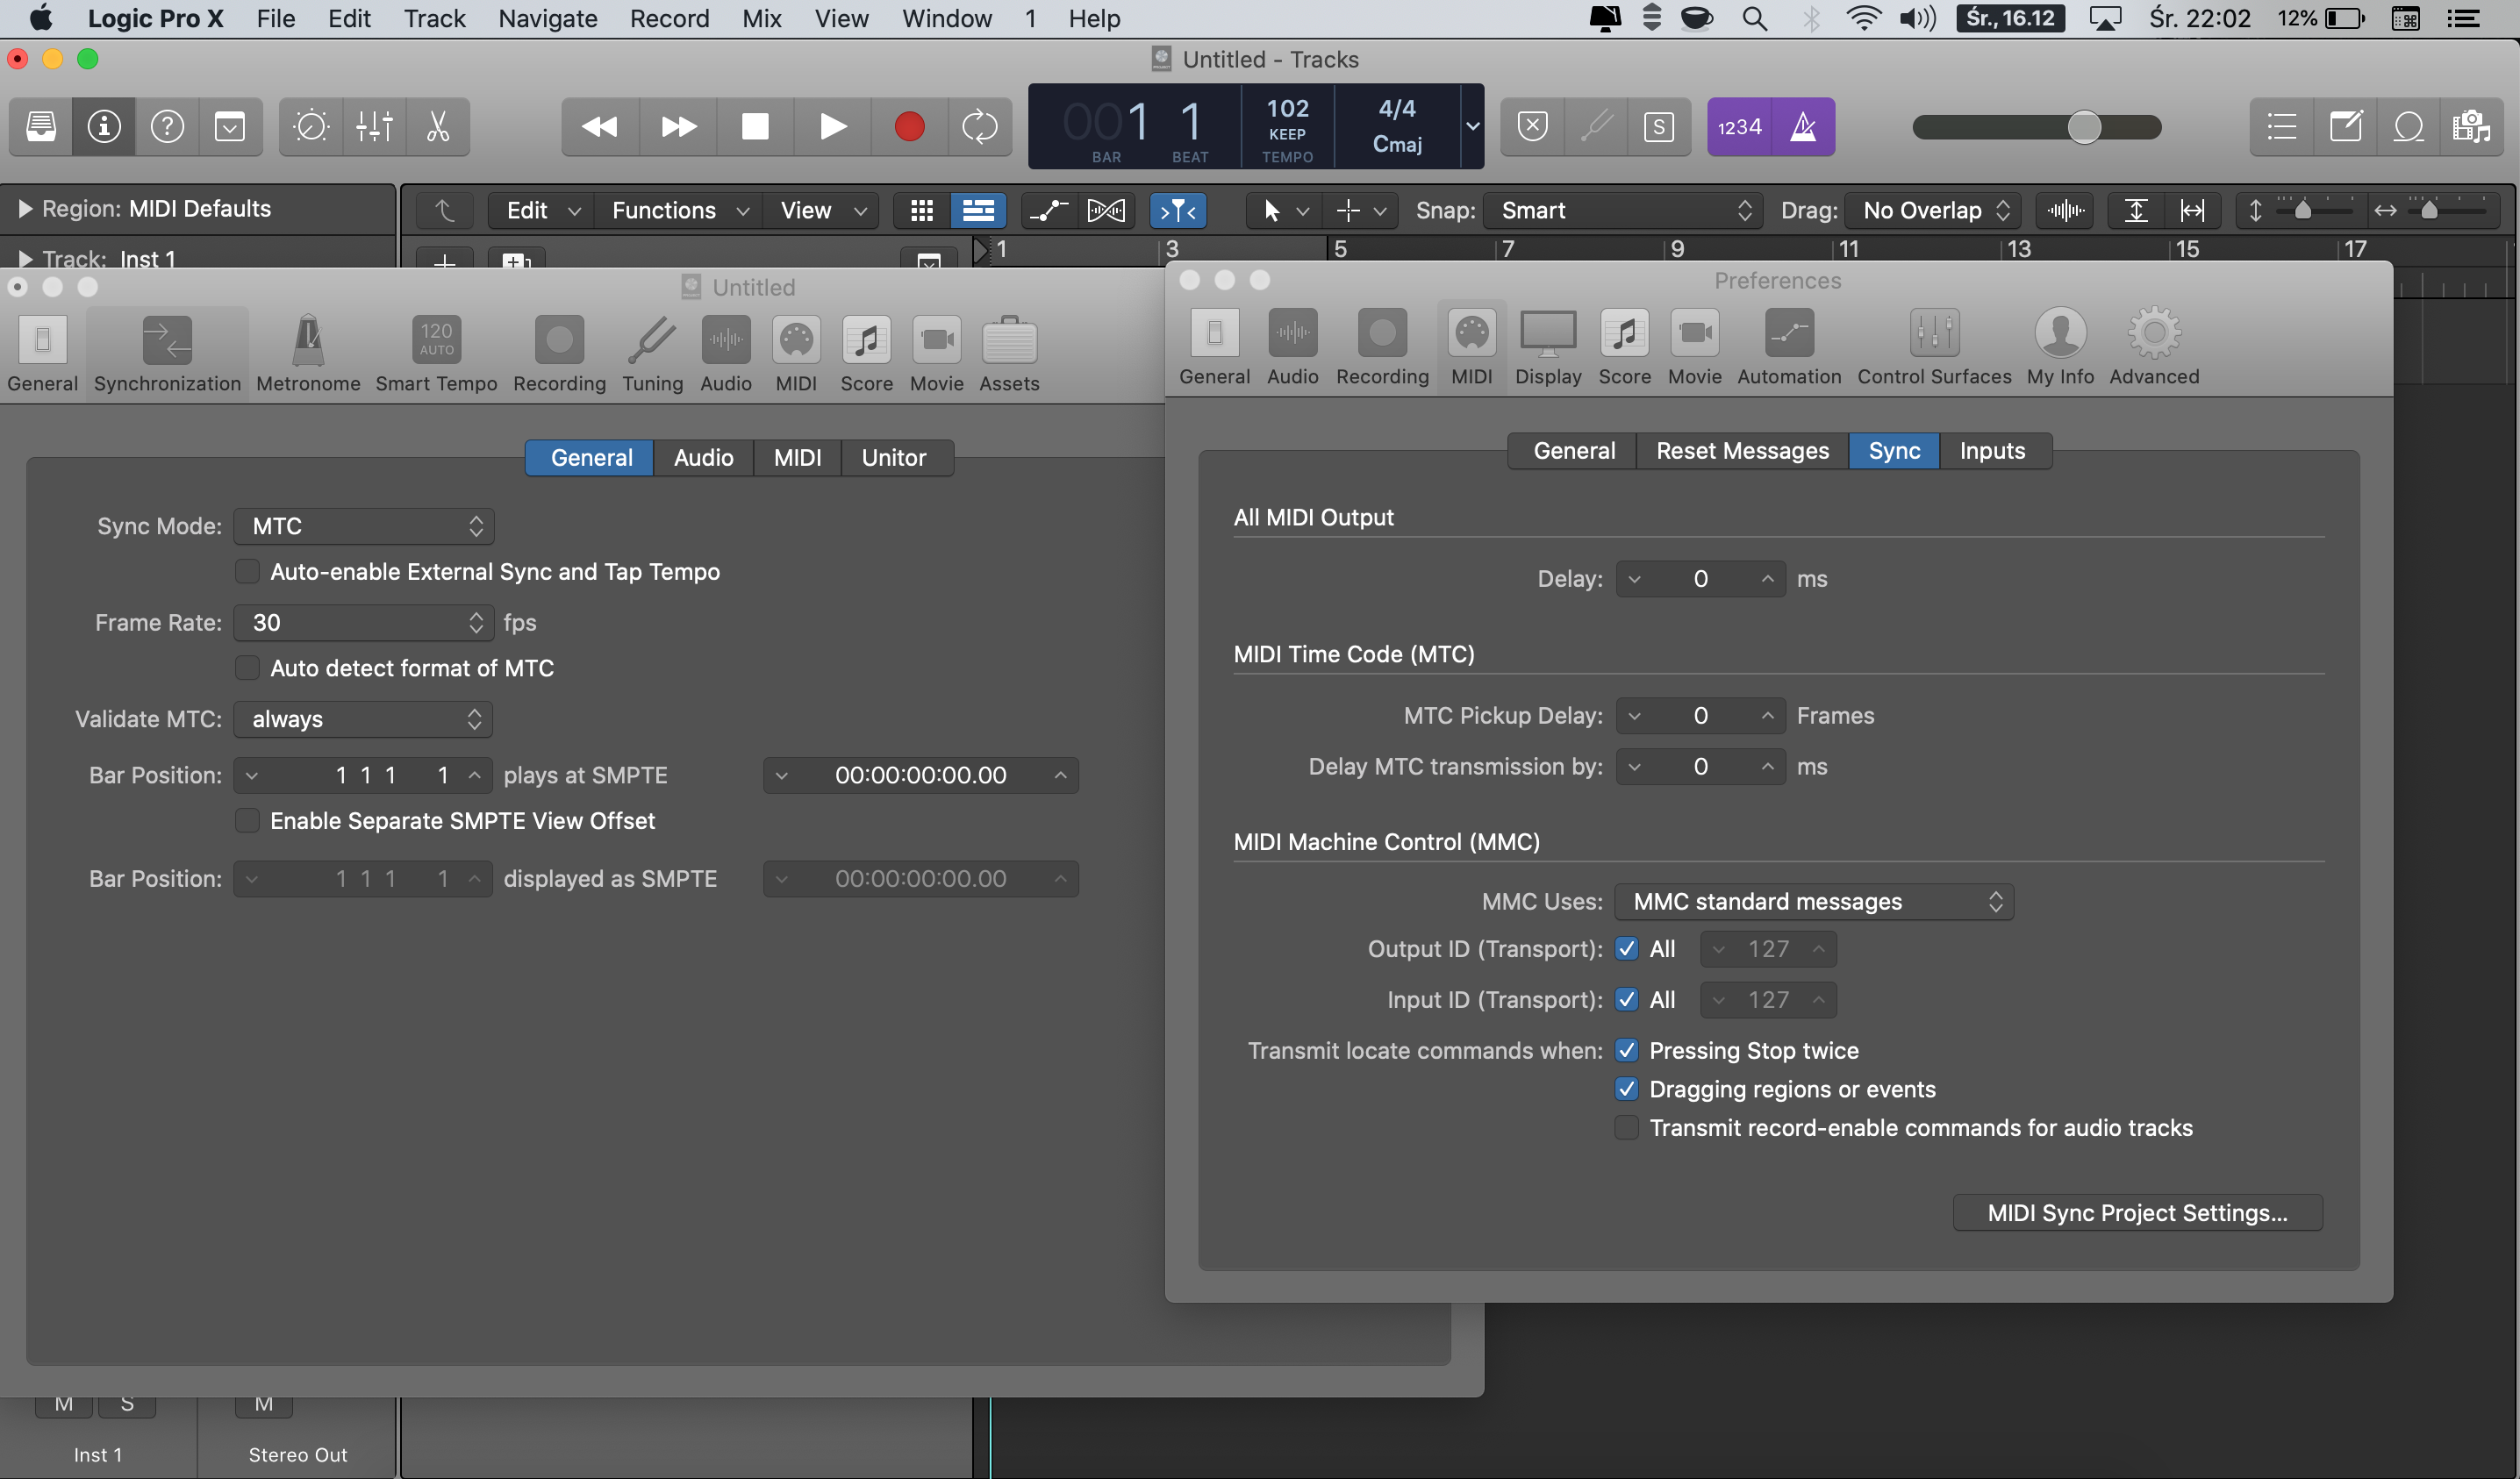2520x1479 pixels.
Task: Open the MMC Uses dropdown
Action: click(1813, 901)
